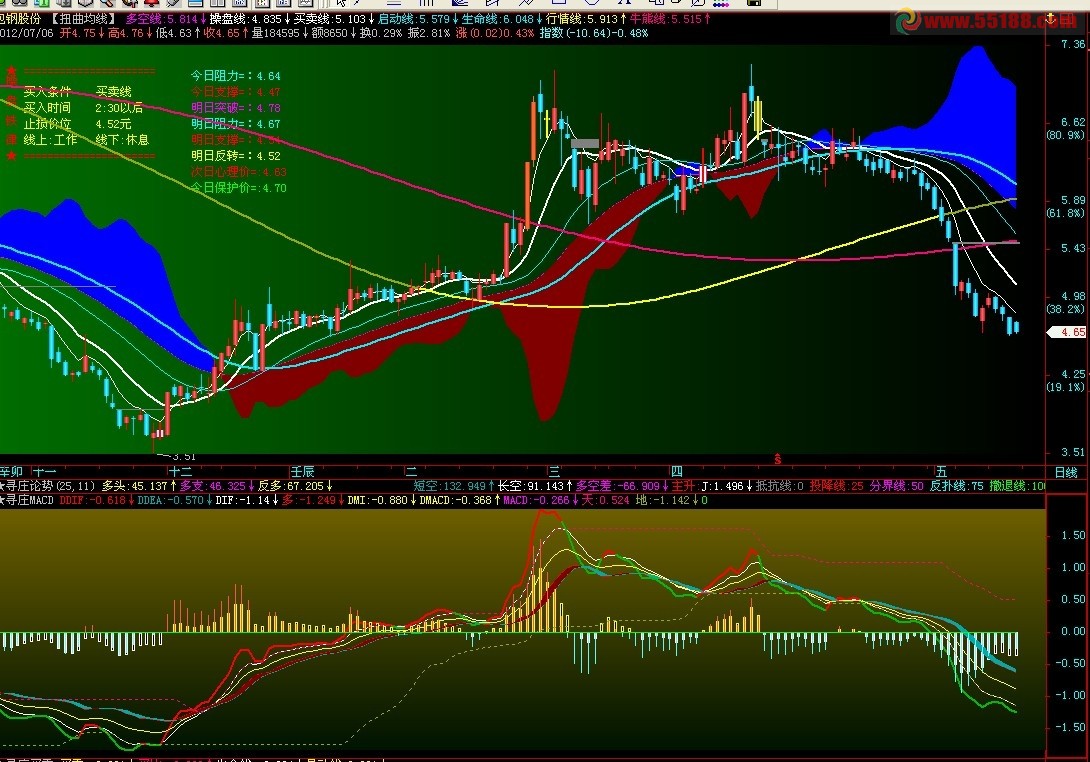Click the 4.98 (38.2%) axis label
The image size is (1090, 762).
[1066, 302]
